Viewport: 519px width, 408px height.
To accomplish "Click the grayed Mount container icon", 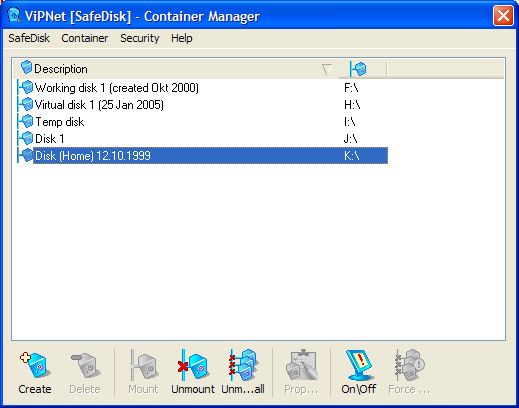I will [x=143, y=365].
